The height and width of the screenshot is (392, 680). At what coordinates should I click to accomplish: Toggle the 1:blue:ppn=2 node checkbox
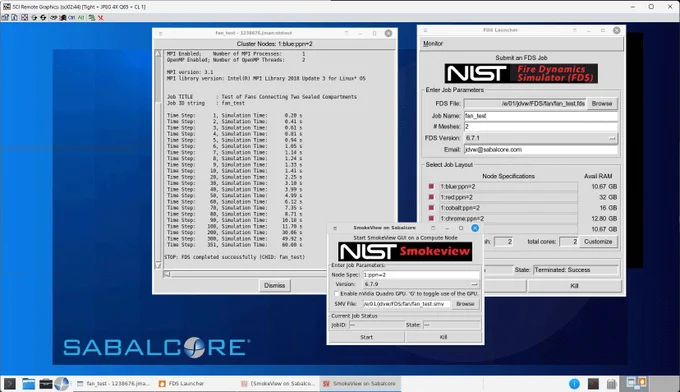(x=431, y=186)
